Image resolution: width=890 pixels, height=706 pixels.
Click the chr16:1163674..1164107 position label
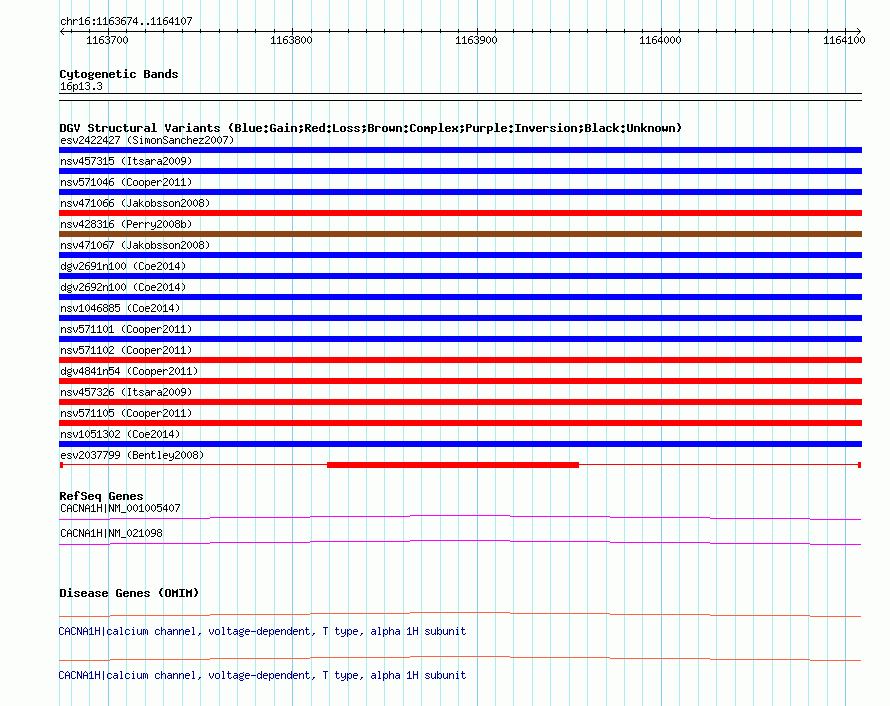click(126, 22)
